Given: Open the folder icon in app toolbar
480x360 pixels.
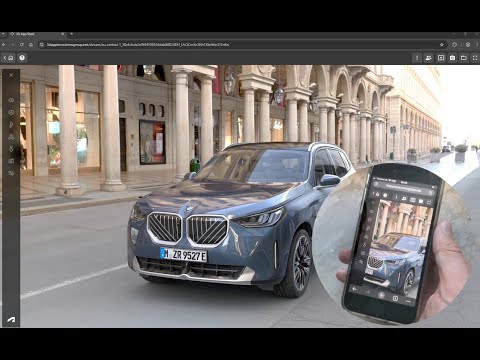Looking at the screenshot, I should (464, 58).
